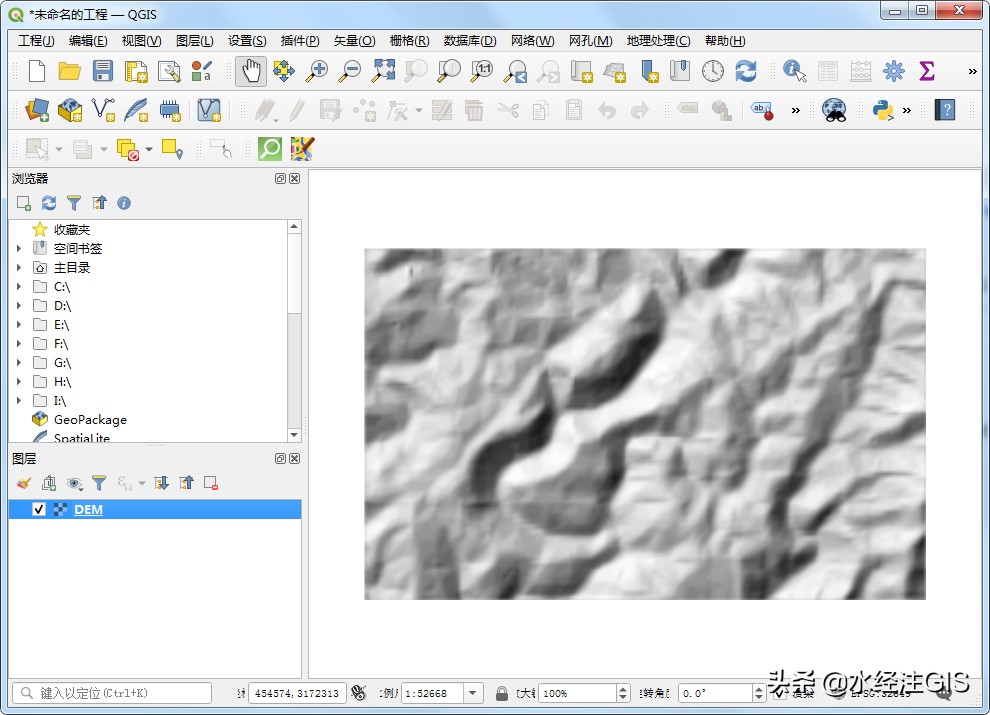Click the coordinate display field
990x715 pixels.
297,693
